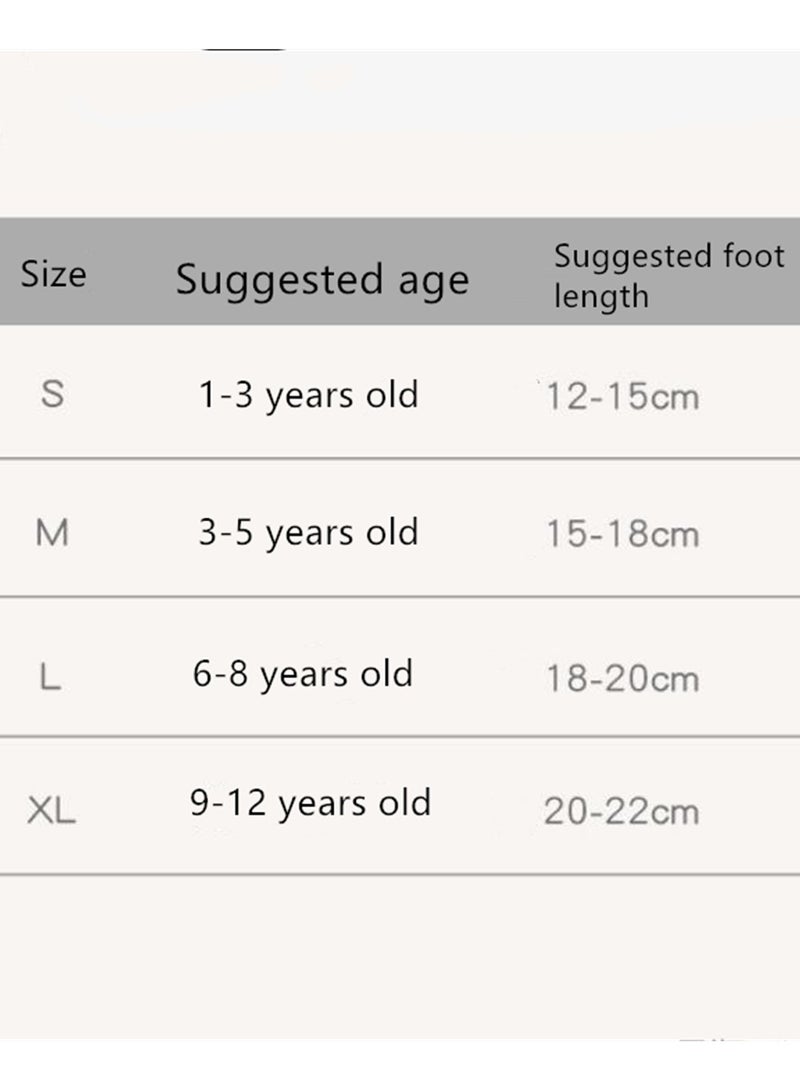Screen dimensions: 800x1091
Task: Select the L size cell
Action: (x=50, y=676)
